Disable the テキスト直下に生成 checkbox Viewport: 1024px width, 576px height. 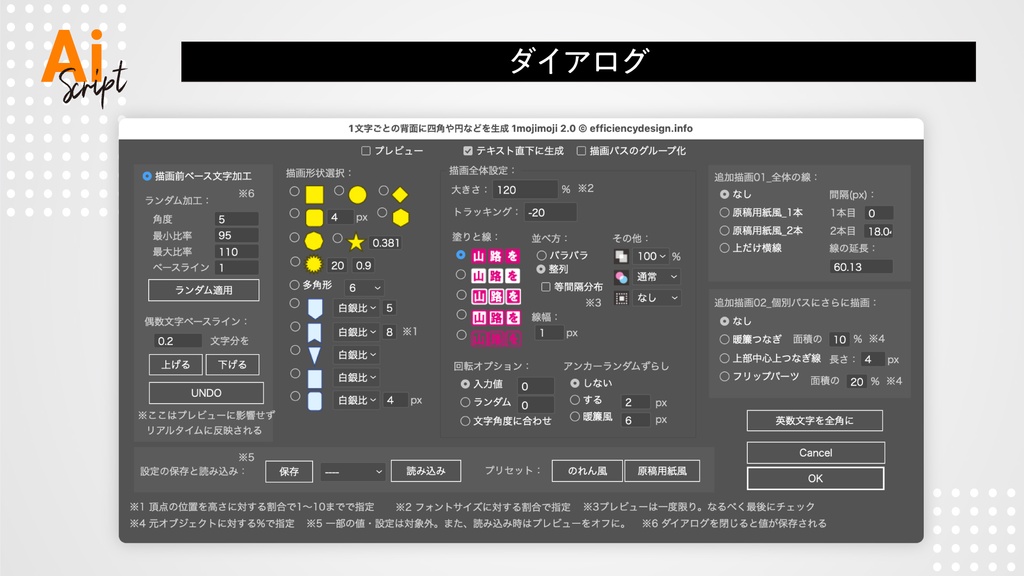[467, 151]
